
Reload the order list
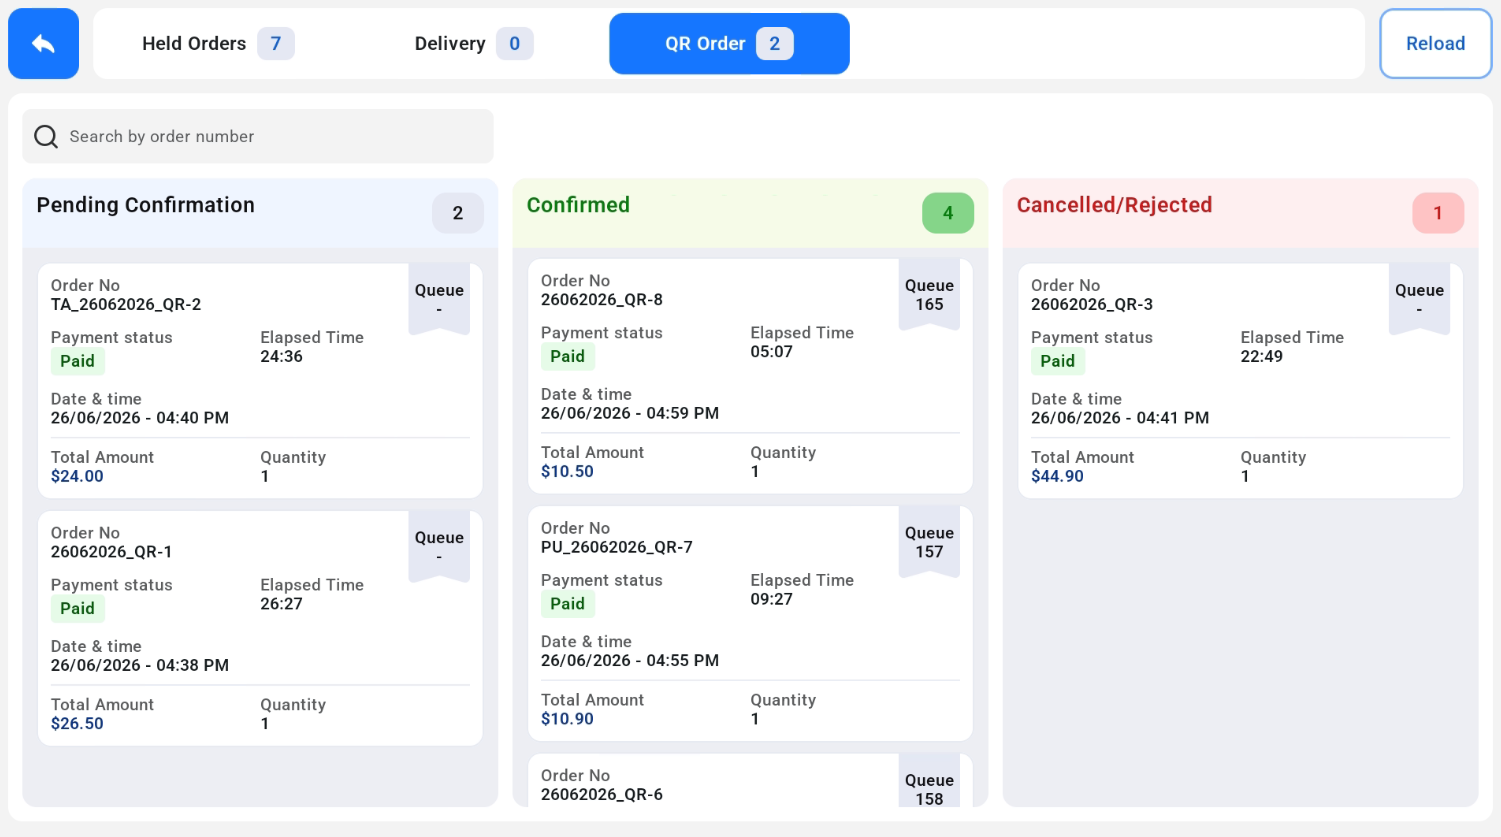coord(1435,44)
